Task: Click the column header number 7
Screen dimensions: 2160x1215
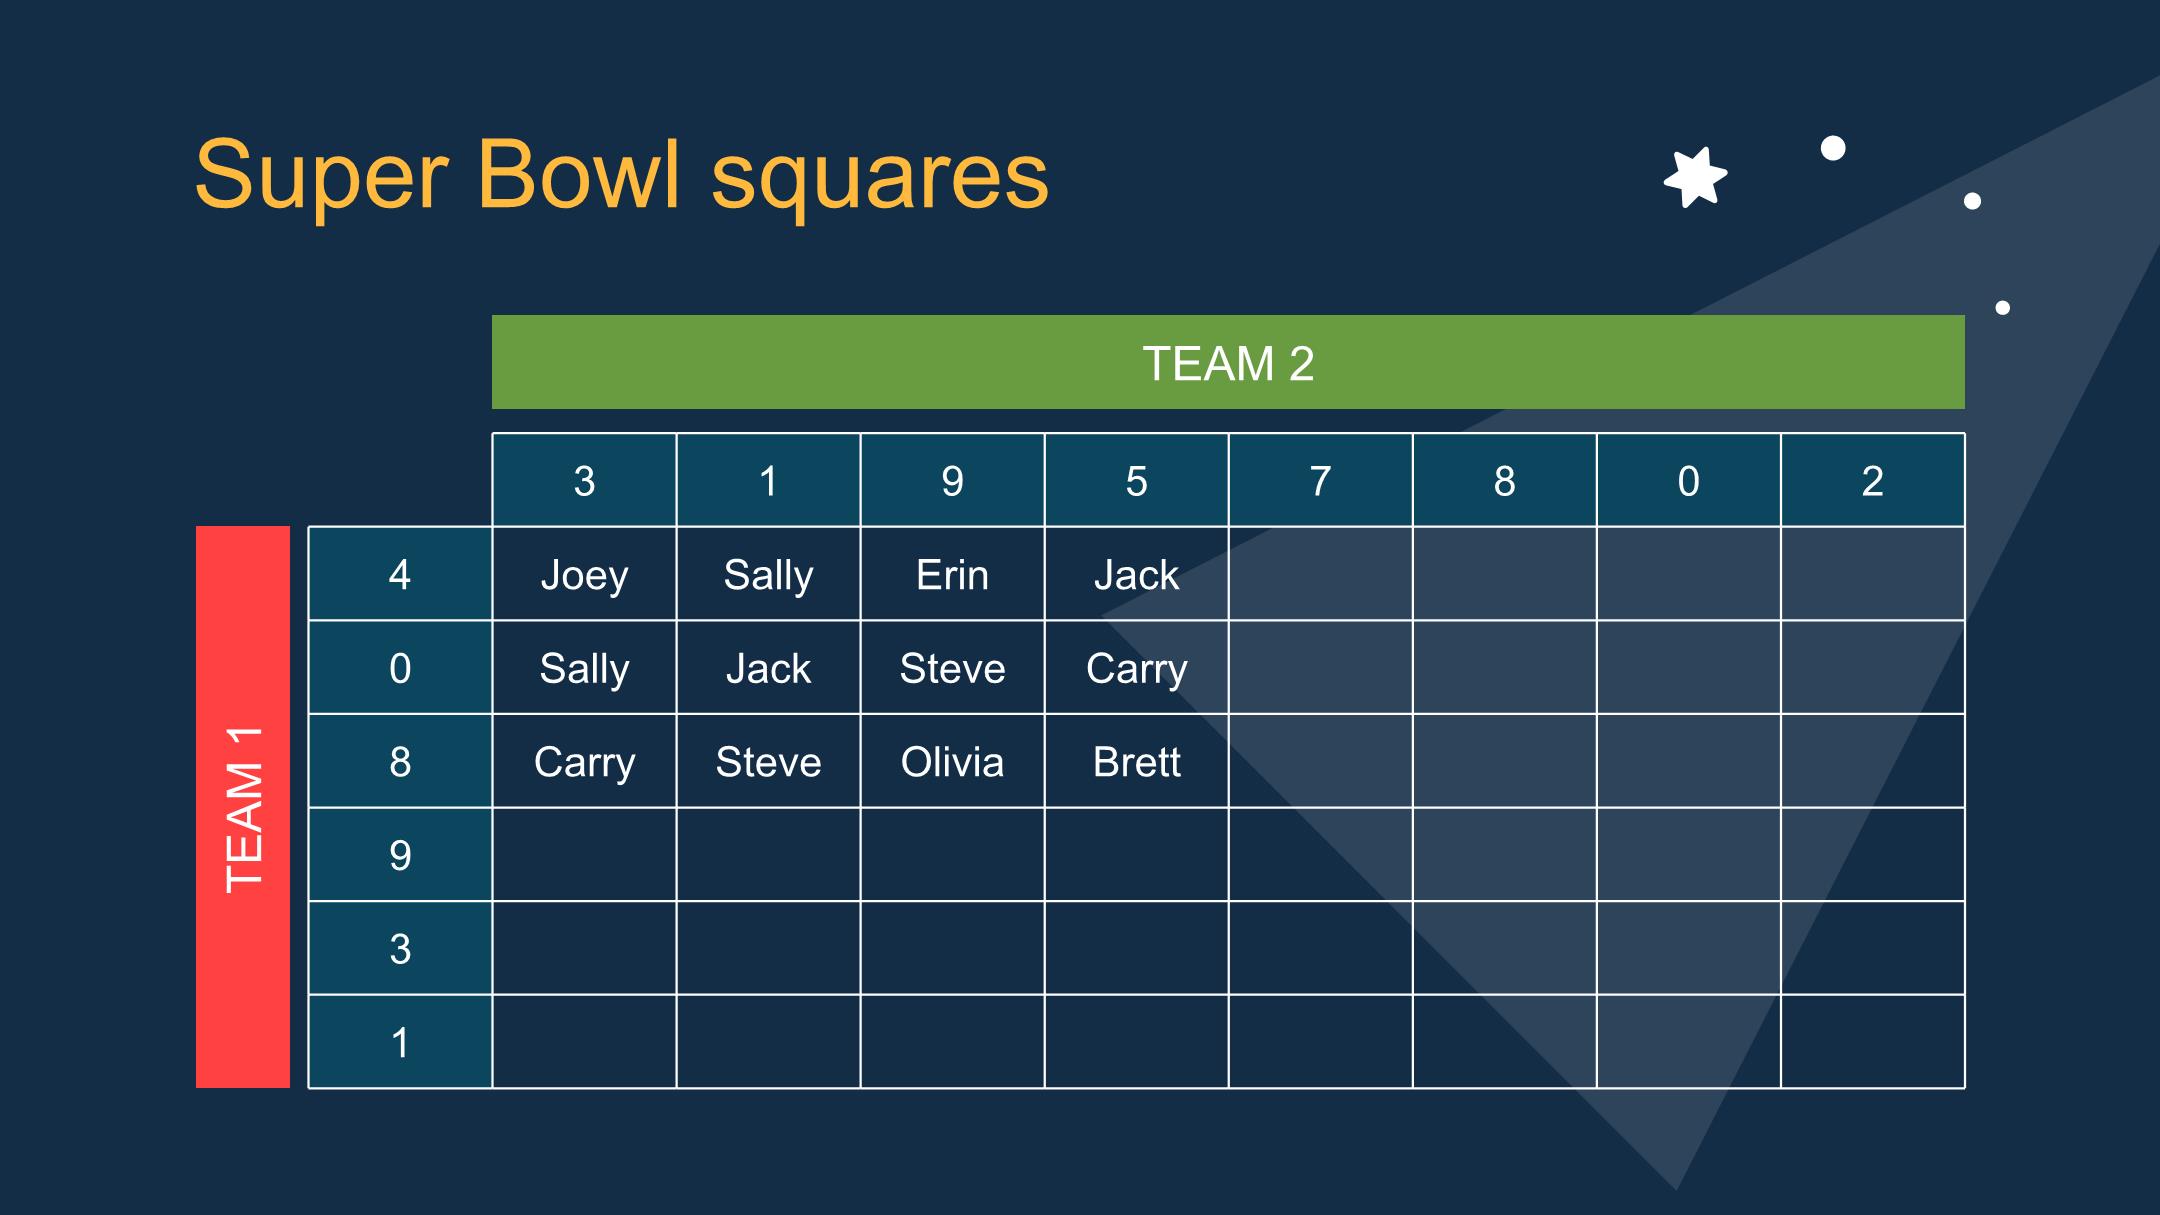Action: [x=1320, y=481]
